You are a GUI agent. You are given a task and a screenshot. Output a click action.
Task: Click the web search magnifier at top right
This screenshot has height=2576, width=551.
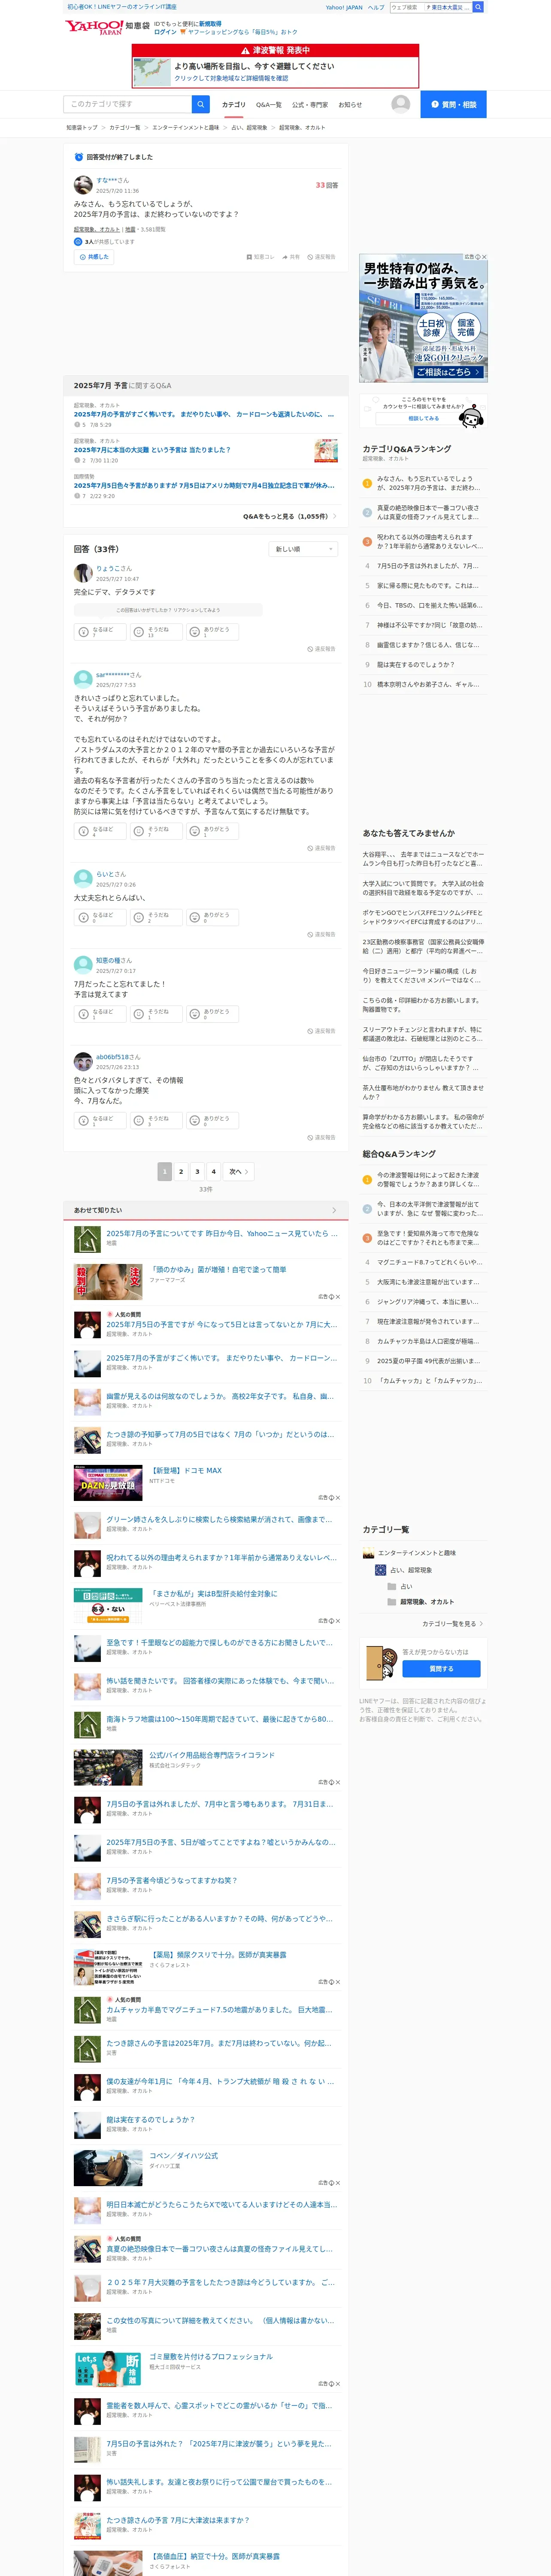click(478, 7)
